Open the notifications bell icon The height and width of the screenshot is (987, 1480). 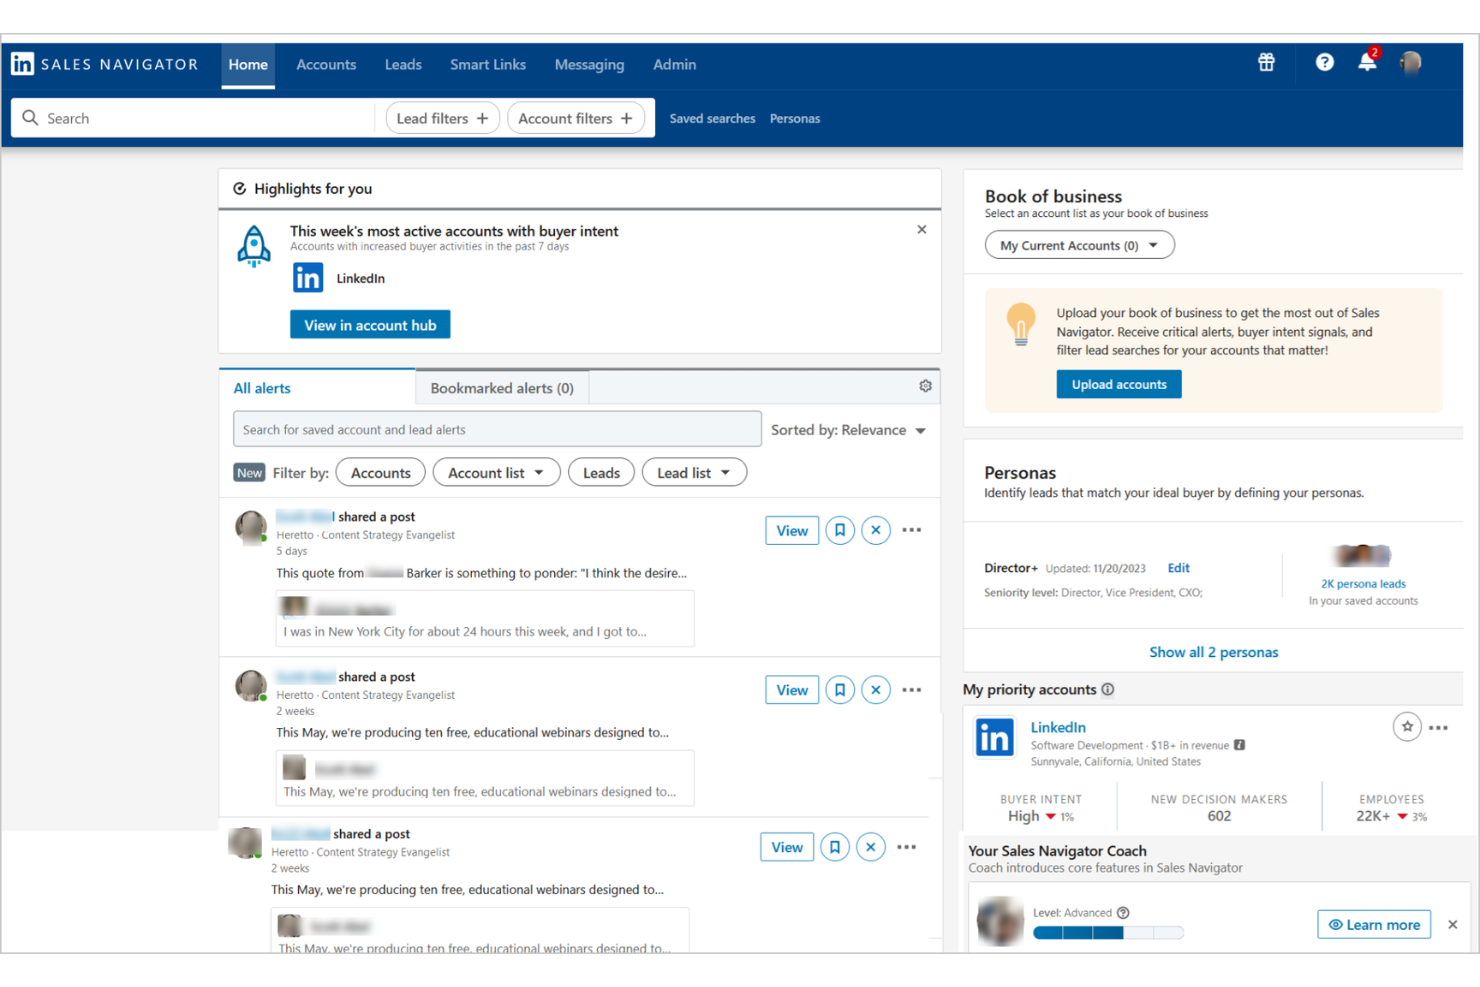pos(1367,62)
